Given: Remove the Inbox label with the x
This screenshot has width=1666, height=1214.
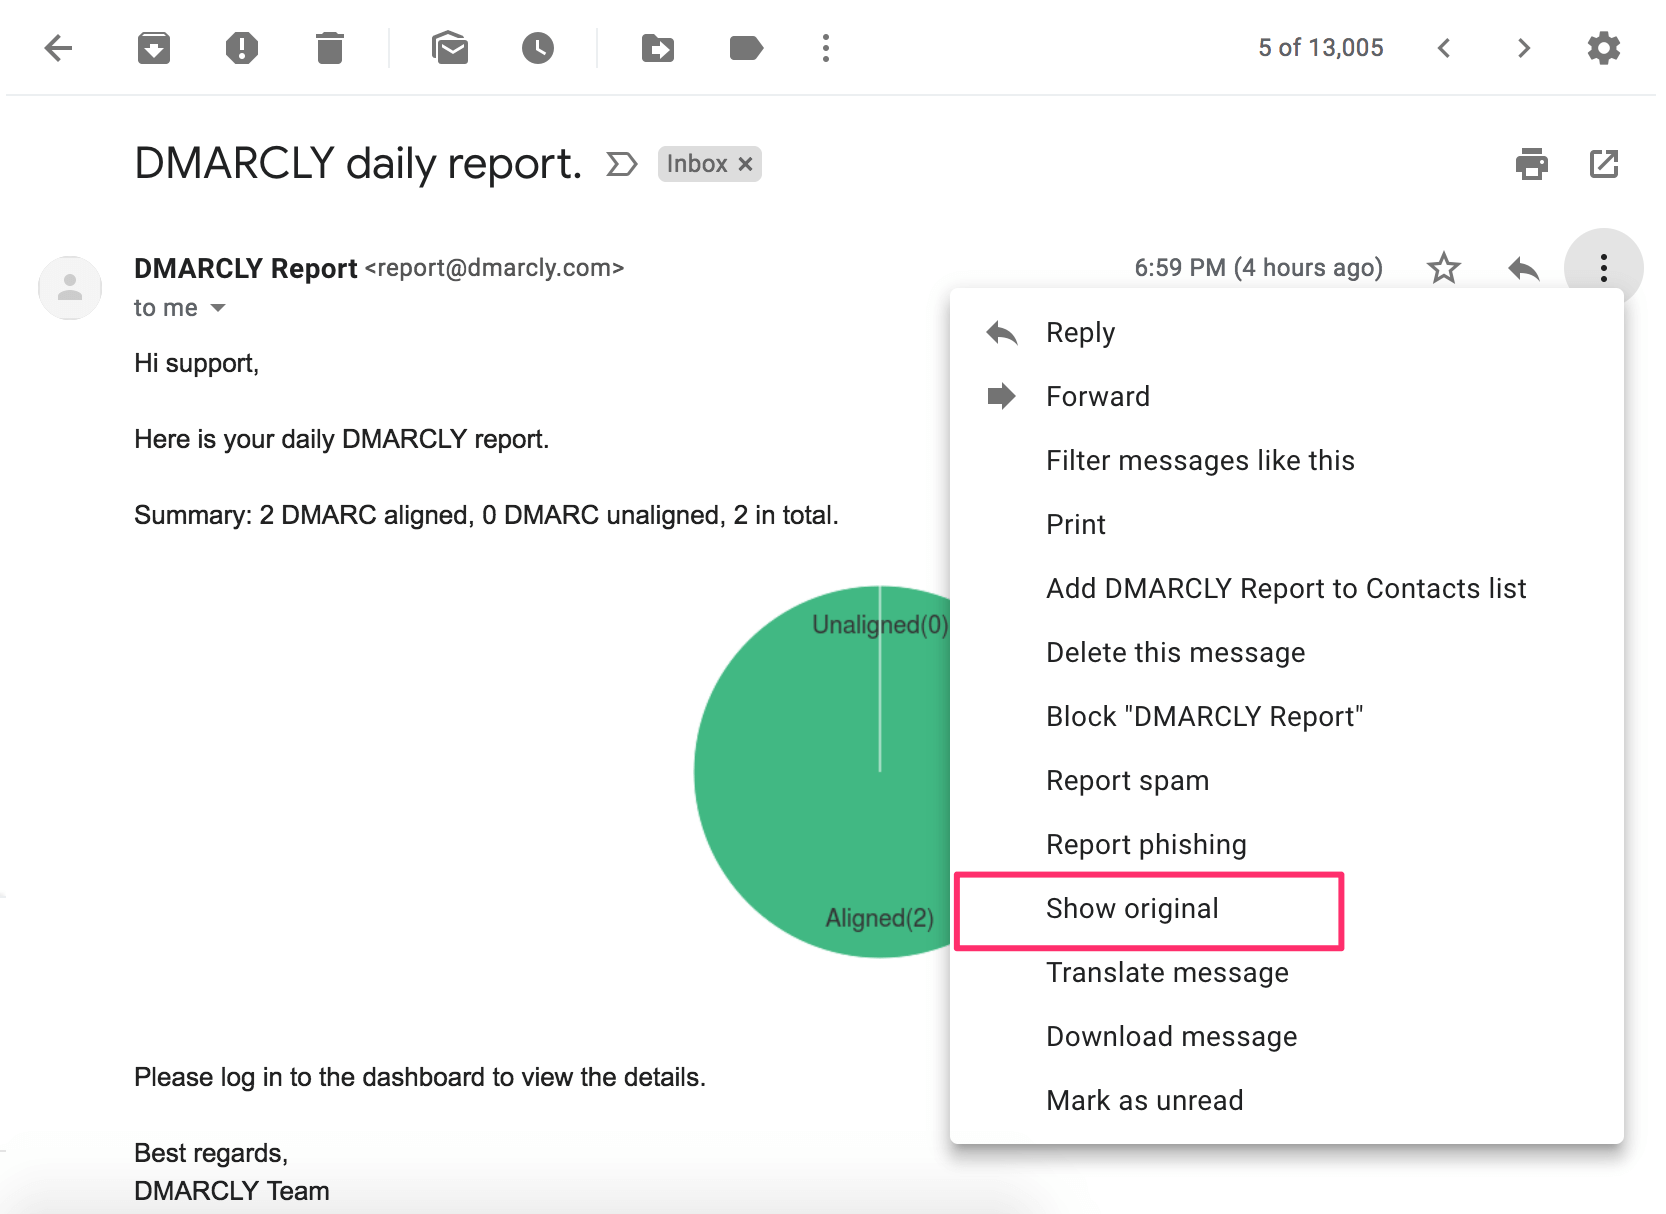Looking at the screenshot, I should point(744,163).
